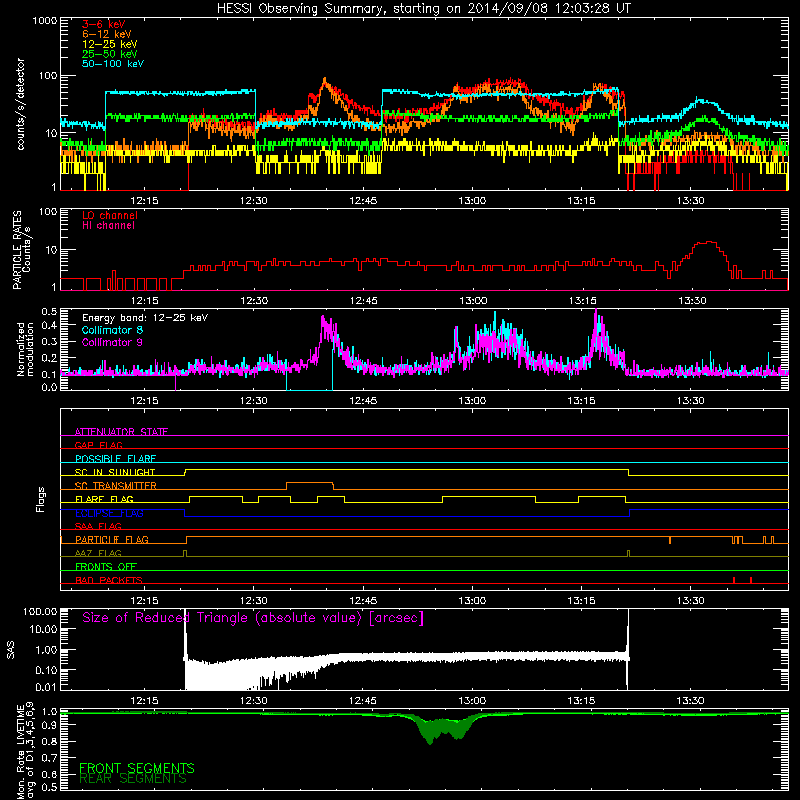Click the SAA FLAG label
The image size is (800, 800).
[x=98, y=526]
